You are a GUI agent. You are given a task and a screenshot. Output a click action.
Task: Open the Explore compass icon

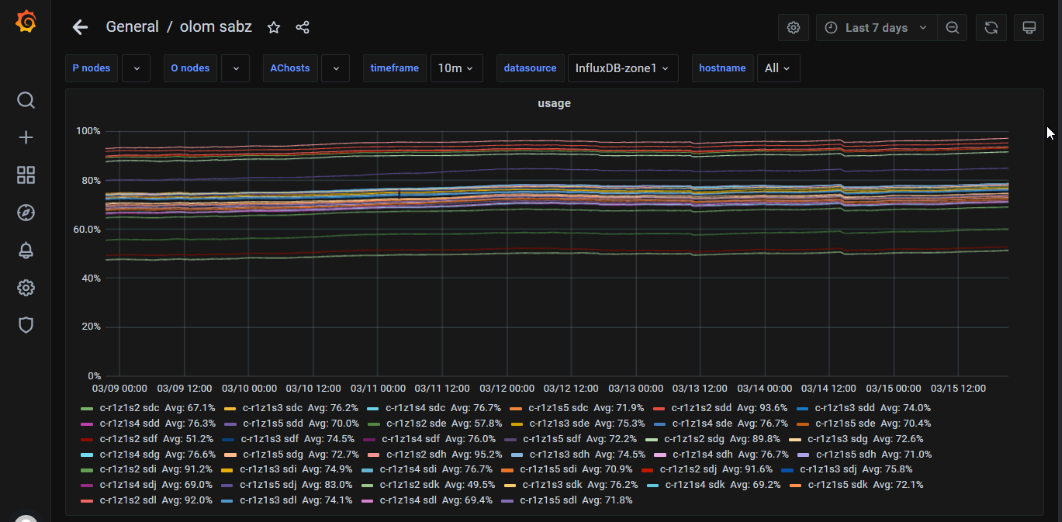coord(26,212)
